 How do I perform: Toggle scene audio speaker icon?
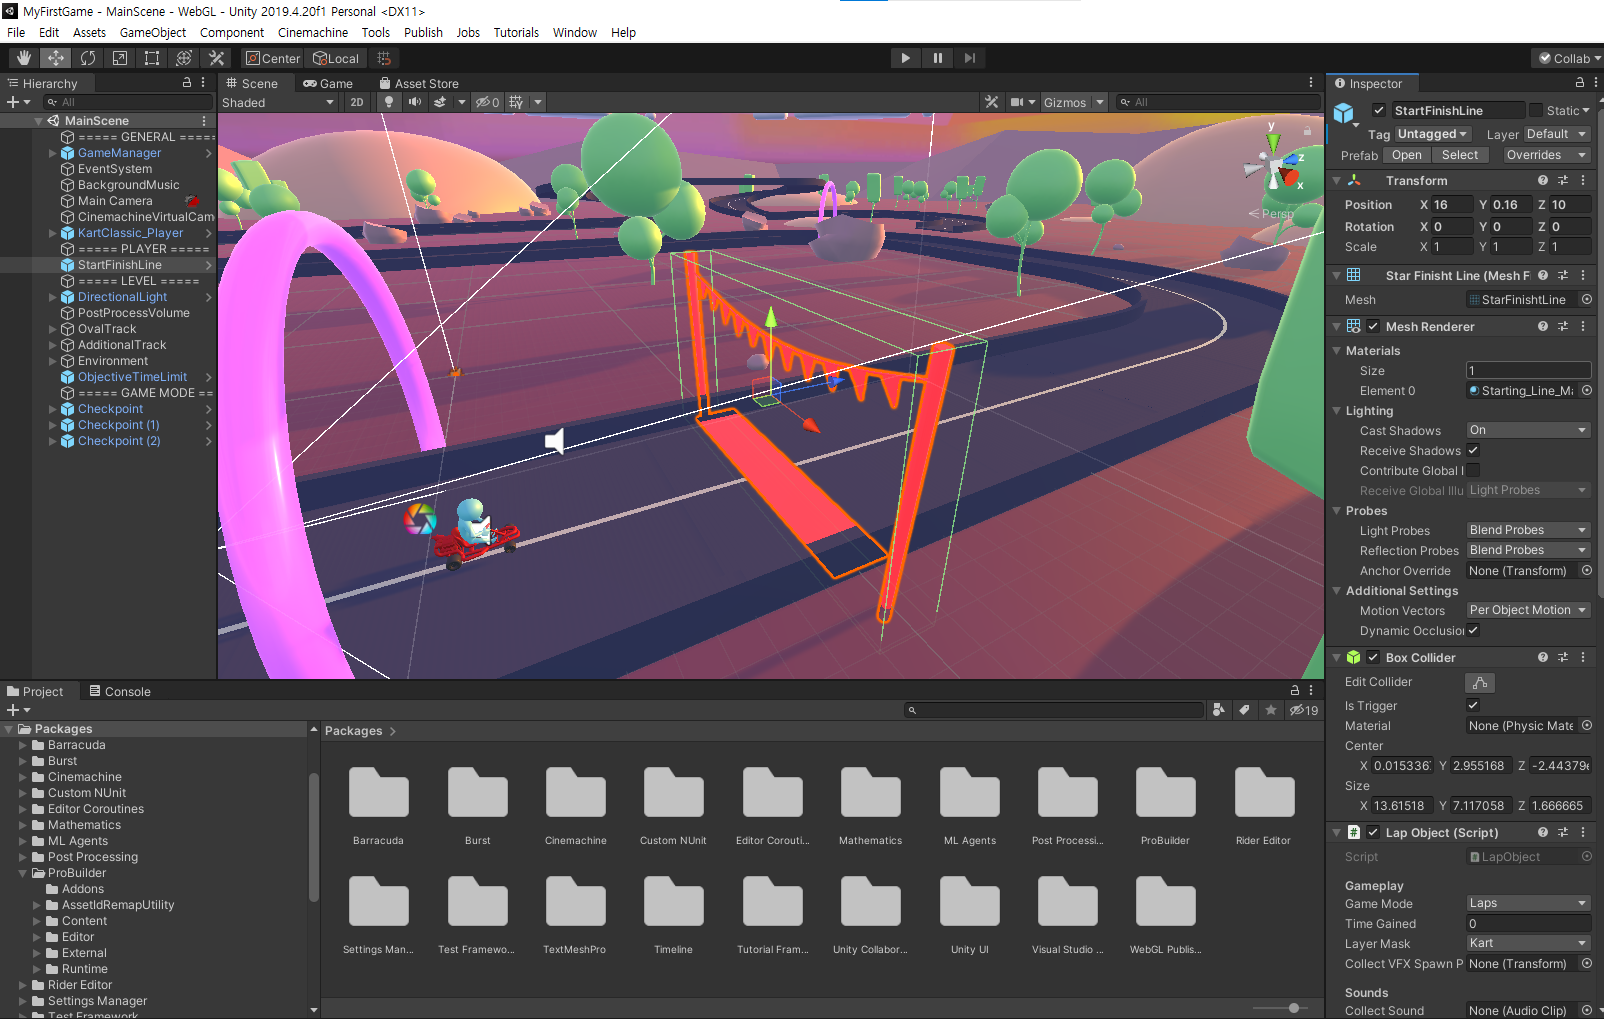click(414, 102)
